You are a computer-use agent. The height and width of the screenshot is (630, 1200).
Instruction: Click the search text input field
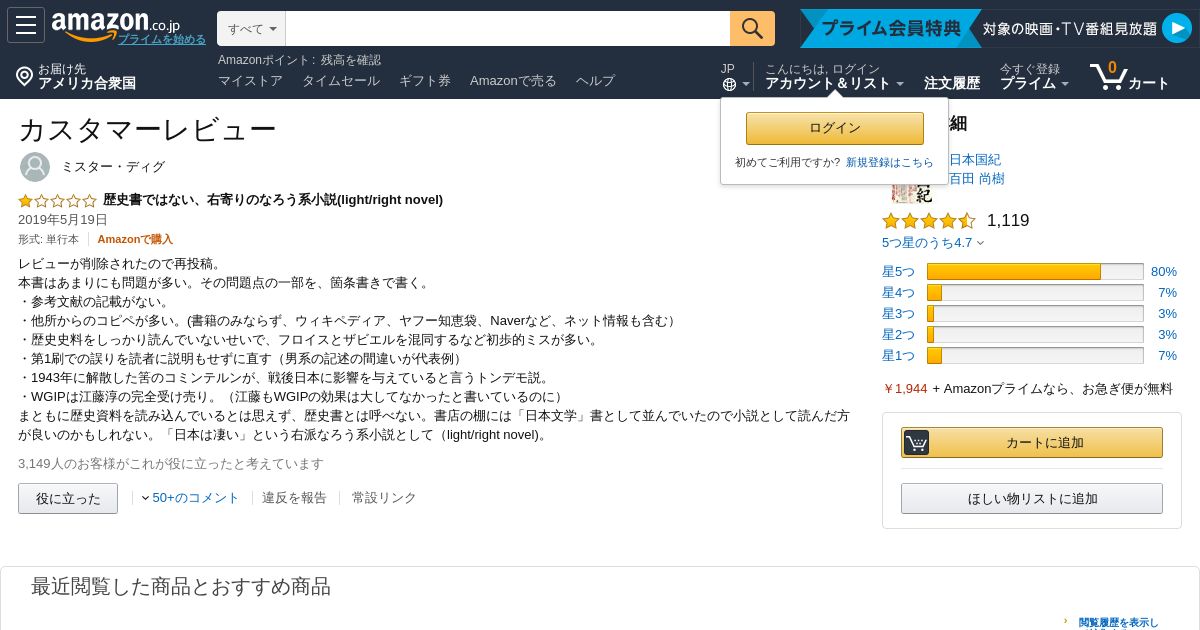coord(508,29)
